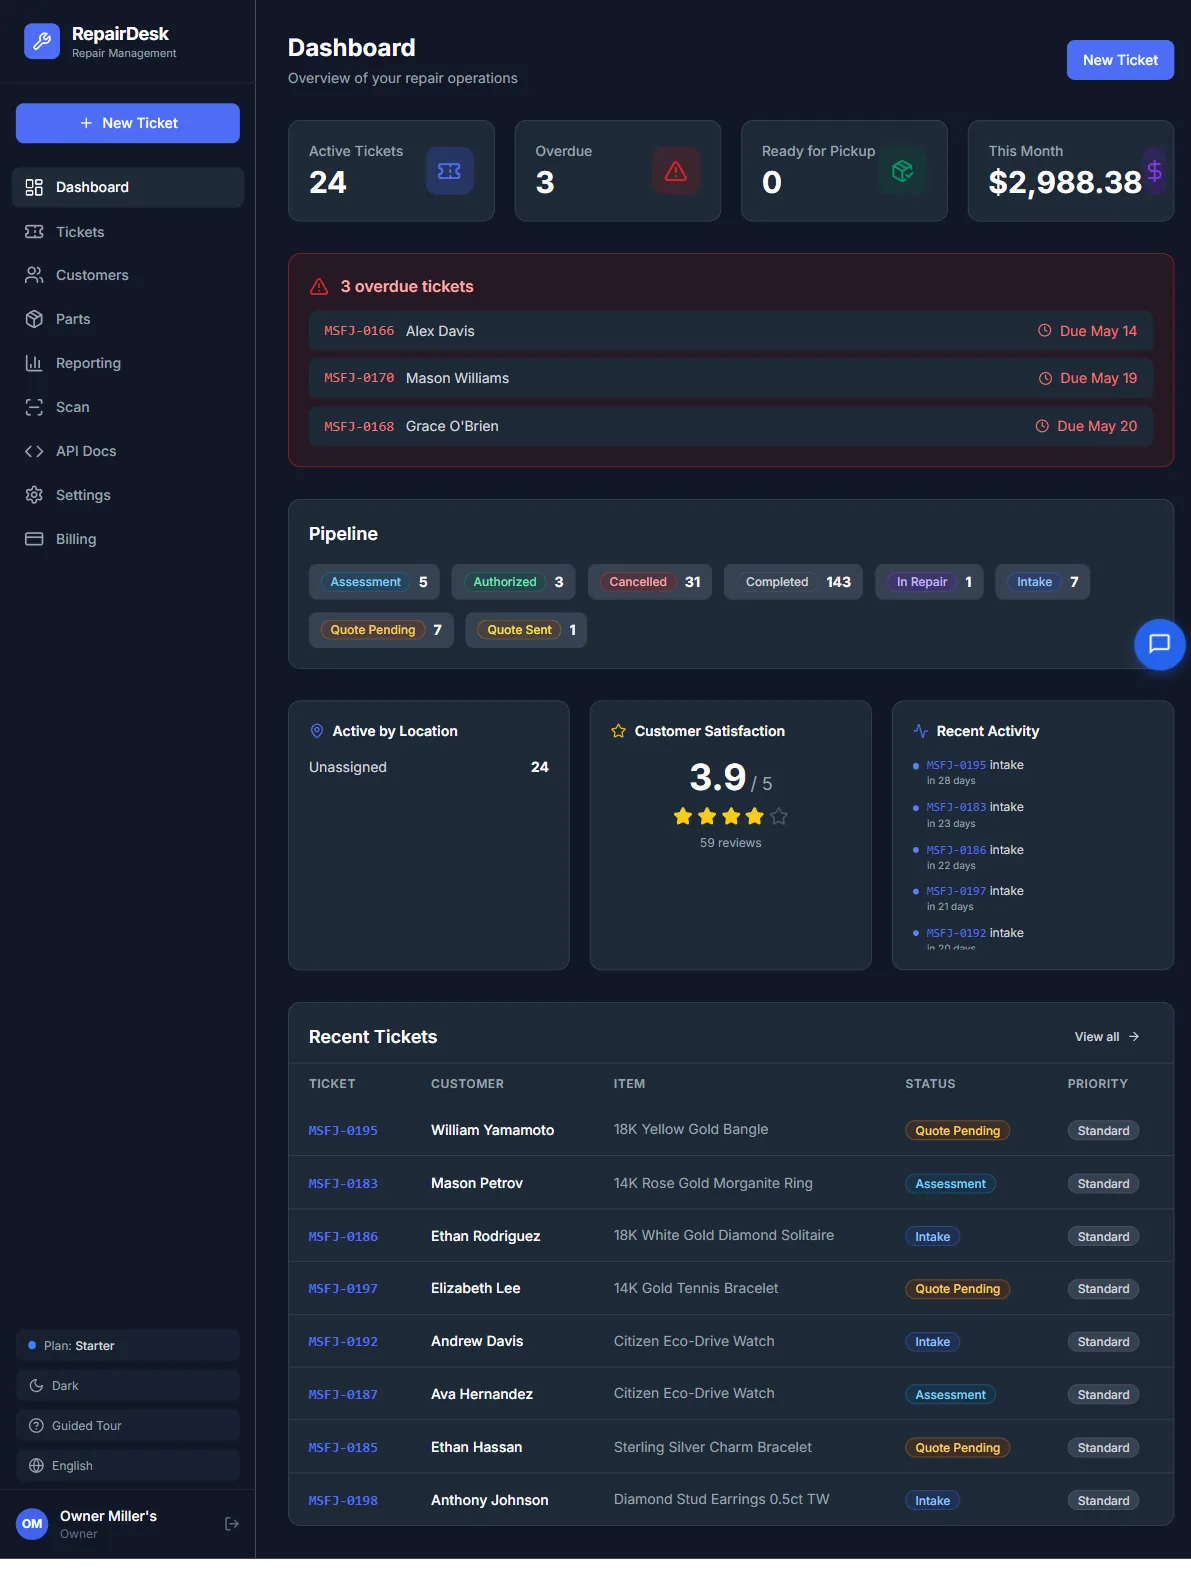The width and height of the screenshot is (1191, 1578).
Task: Click the Ready for Pickup box icon
Action: 902,171
